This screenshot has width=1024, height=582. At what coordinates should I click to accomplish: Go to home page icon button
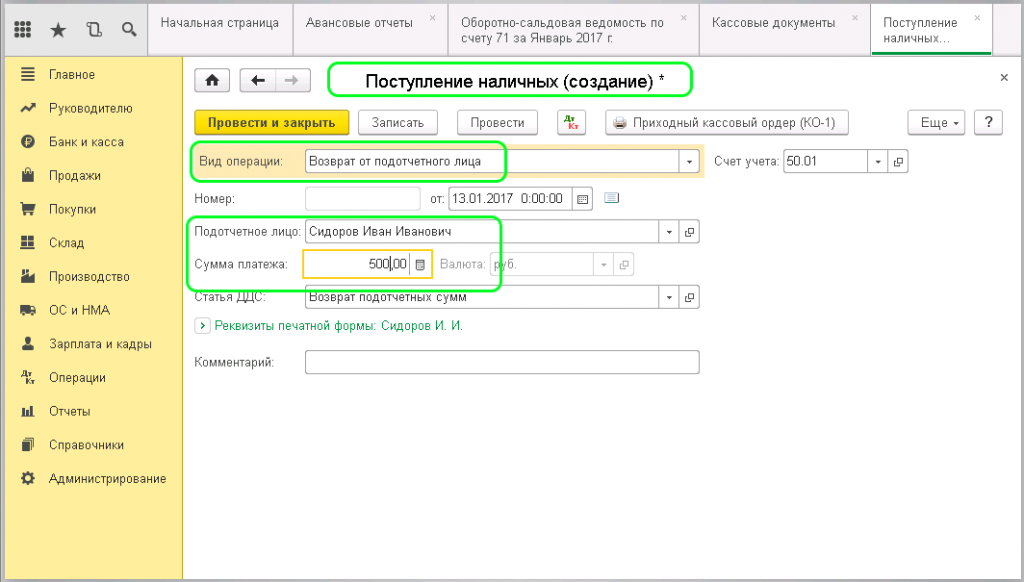coord(211,81)
